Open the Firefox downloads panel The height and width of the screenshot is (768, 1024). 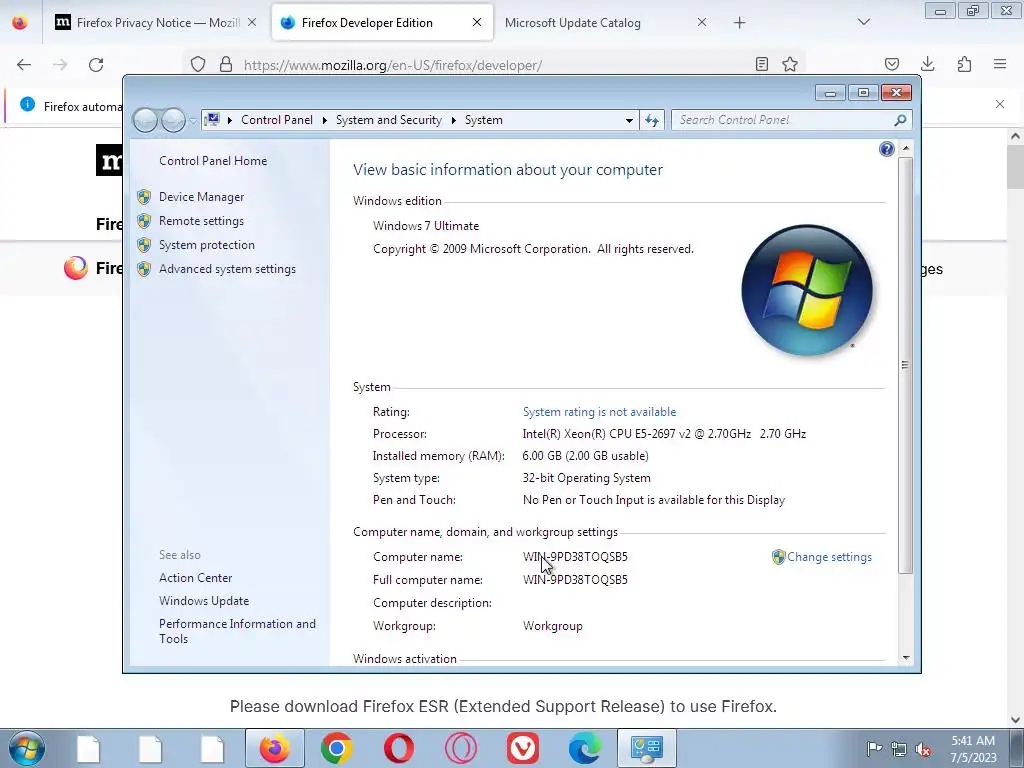[927, 64]
